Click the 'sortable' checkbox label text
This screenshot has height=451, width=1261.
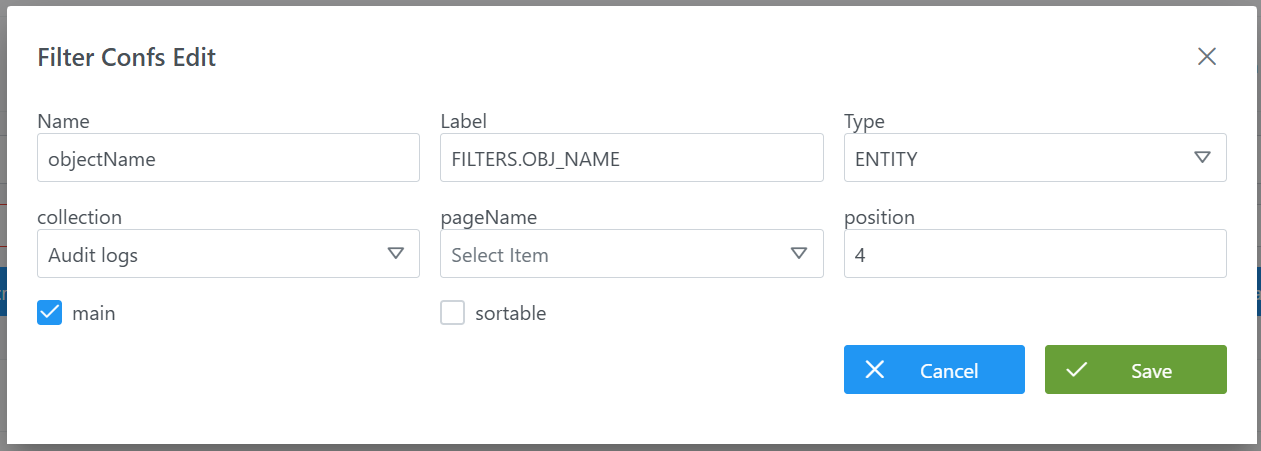pyautogui.click(x=510, y=313)
